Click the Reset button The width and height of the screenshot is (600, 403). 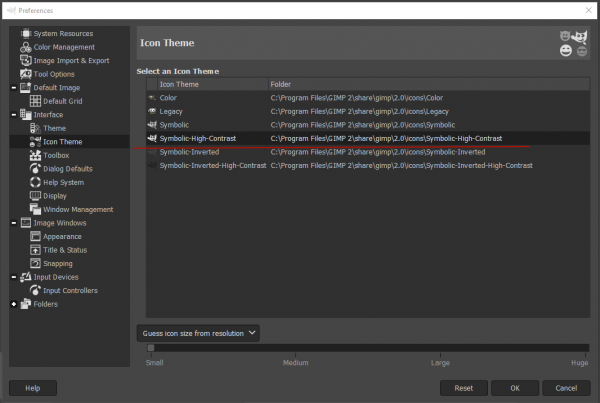(464, 388)
